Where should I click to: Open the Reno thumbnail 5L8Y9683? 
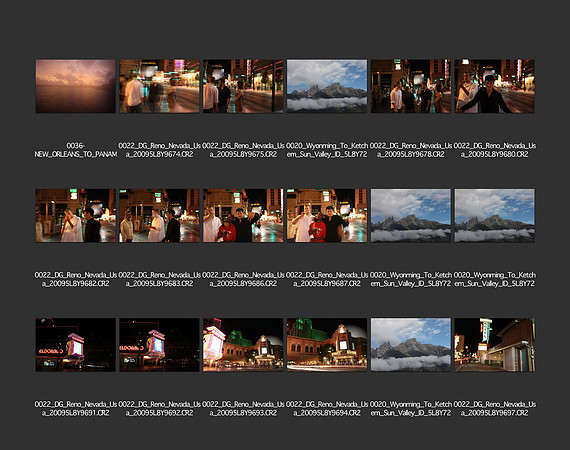[159, 216]
